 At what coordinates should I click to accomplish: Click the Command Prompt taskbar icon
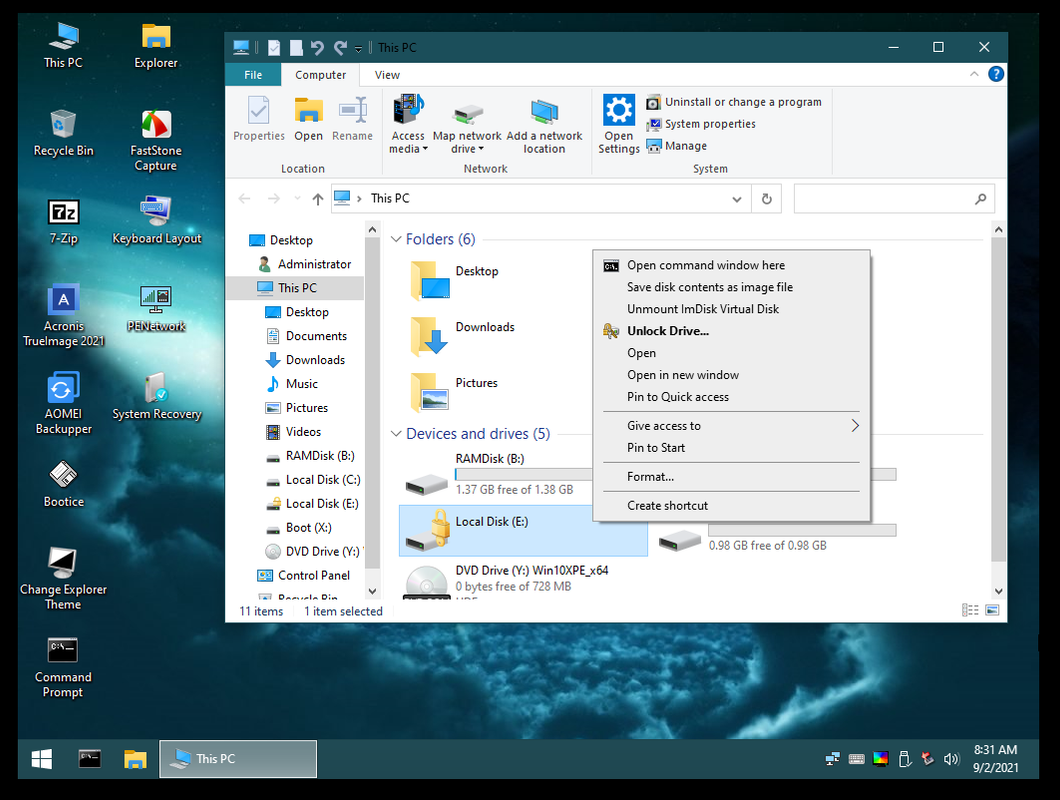coord(89,759)
